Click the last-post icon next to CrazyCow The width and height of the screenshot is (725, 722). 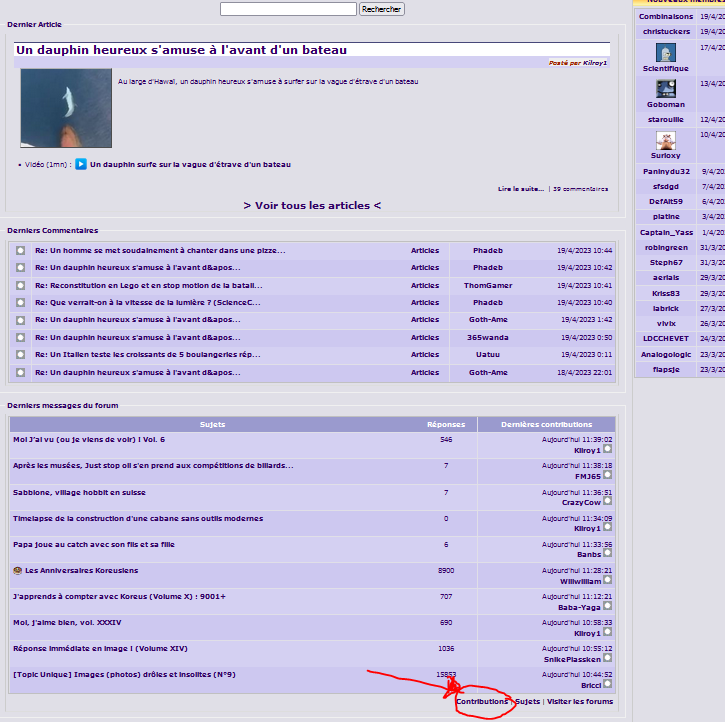607,502
